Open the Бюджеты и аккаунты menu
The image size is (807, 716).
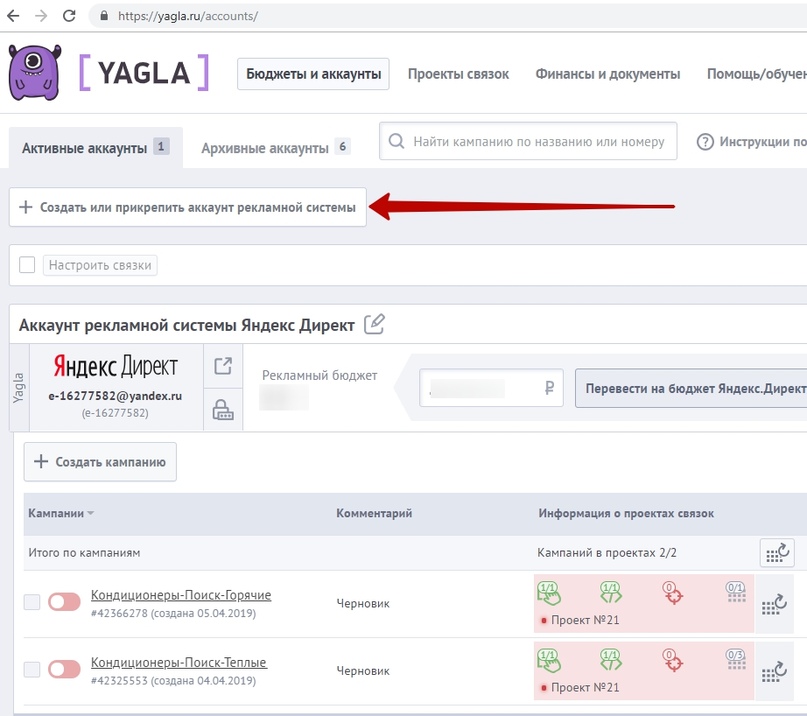313,74
